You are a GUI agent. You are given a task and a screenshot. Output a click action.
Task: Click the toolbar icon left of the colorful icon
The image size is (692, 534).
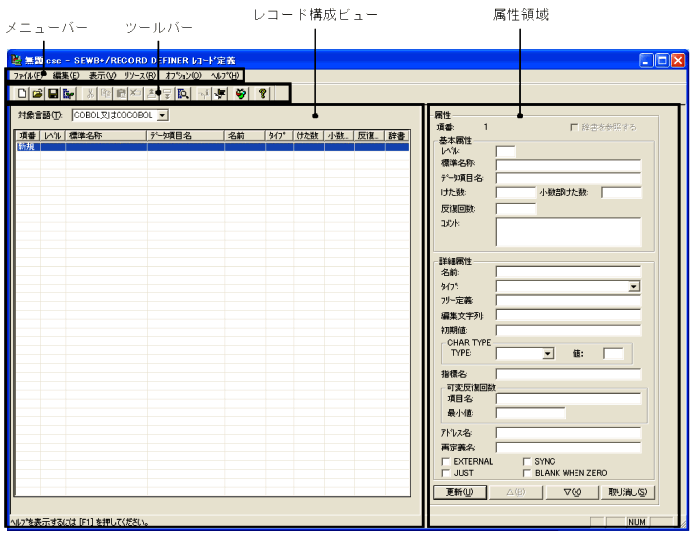[220, 94]
